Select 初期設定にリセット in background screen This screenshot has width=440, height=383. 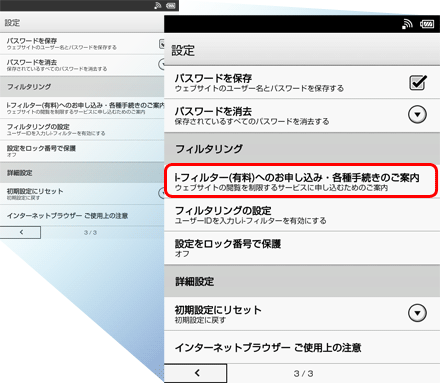pos(82,194)
